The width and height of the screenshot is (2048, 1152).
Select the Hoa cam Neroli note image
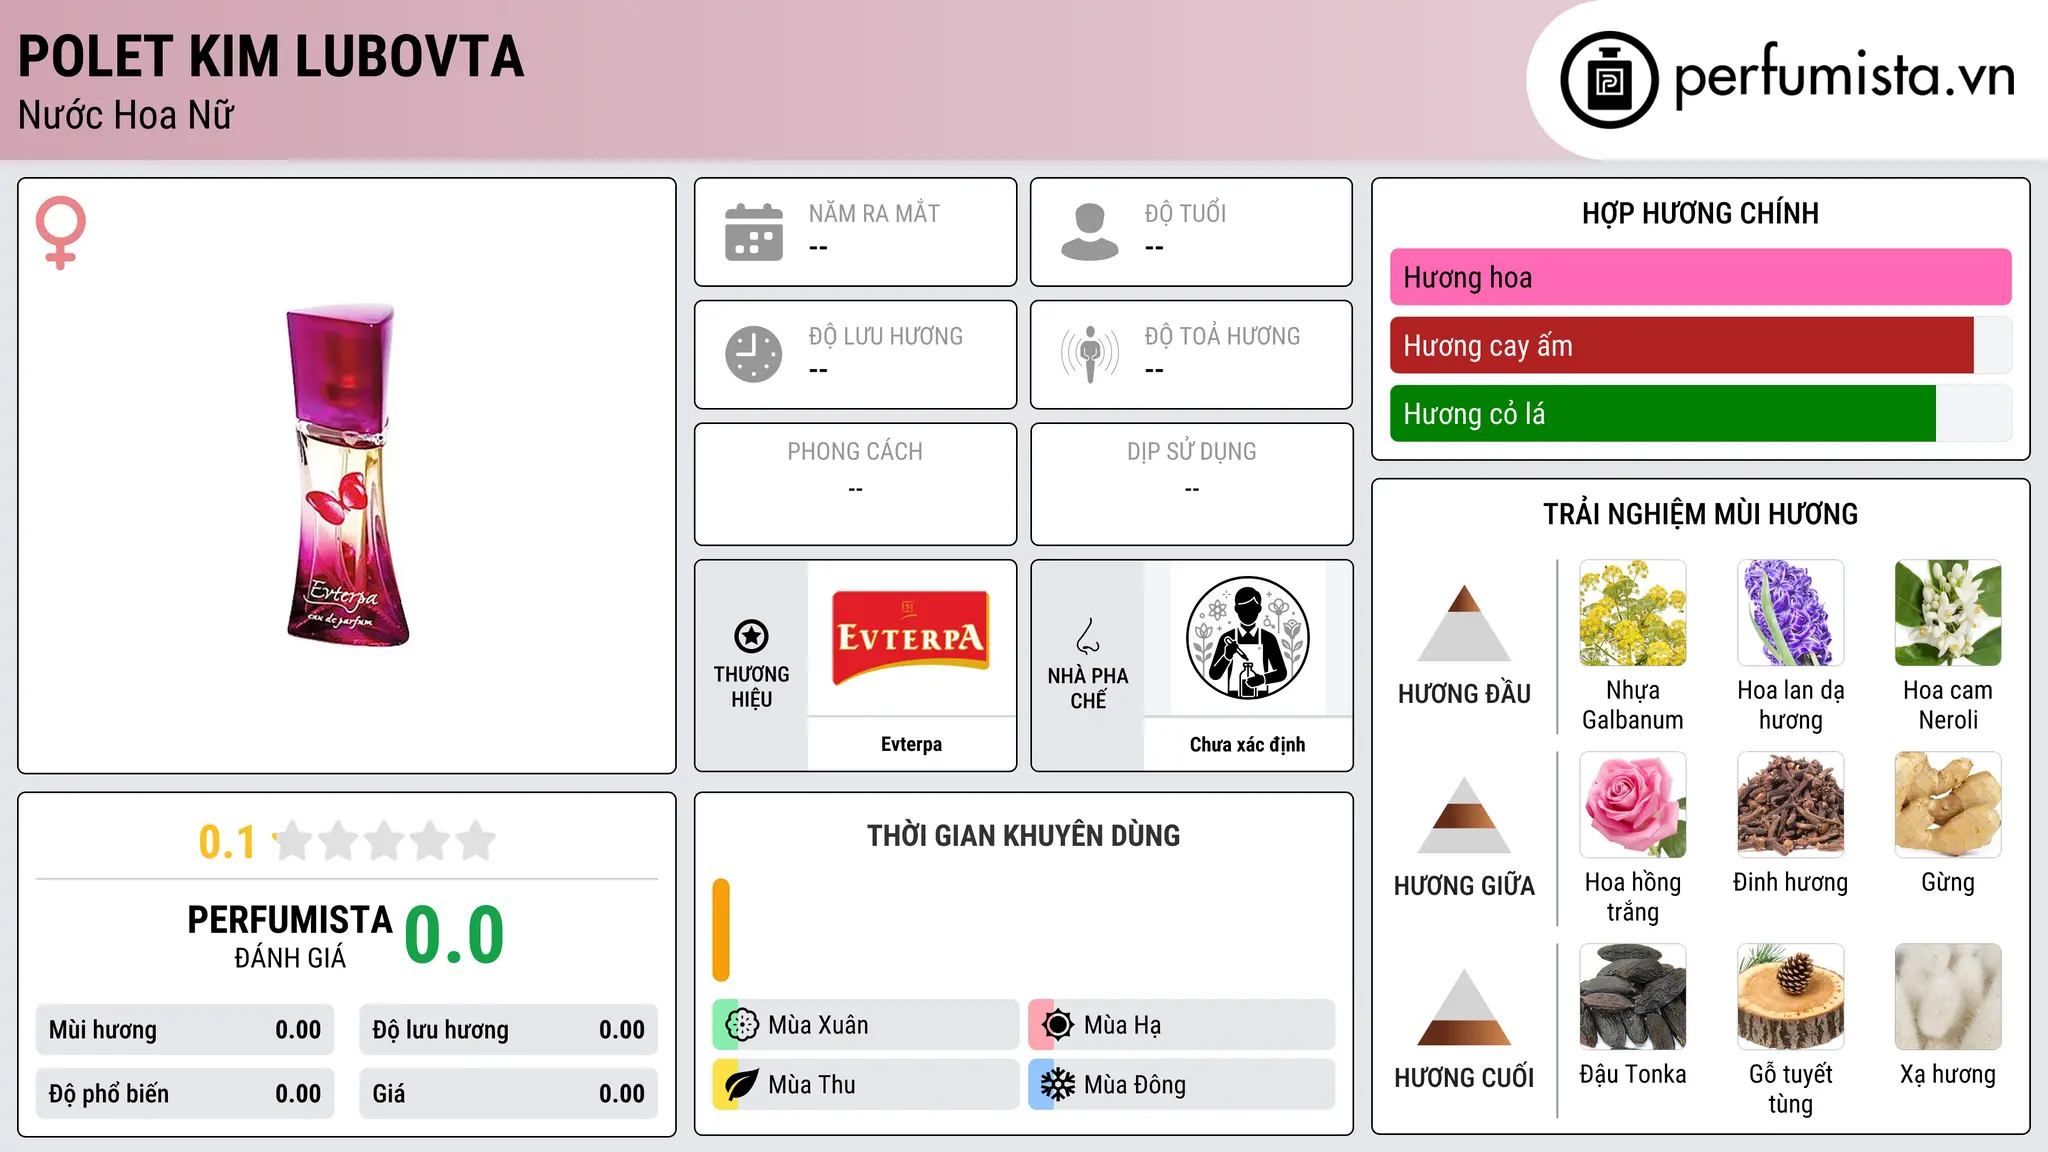[1948, 613]
